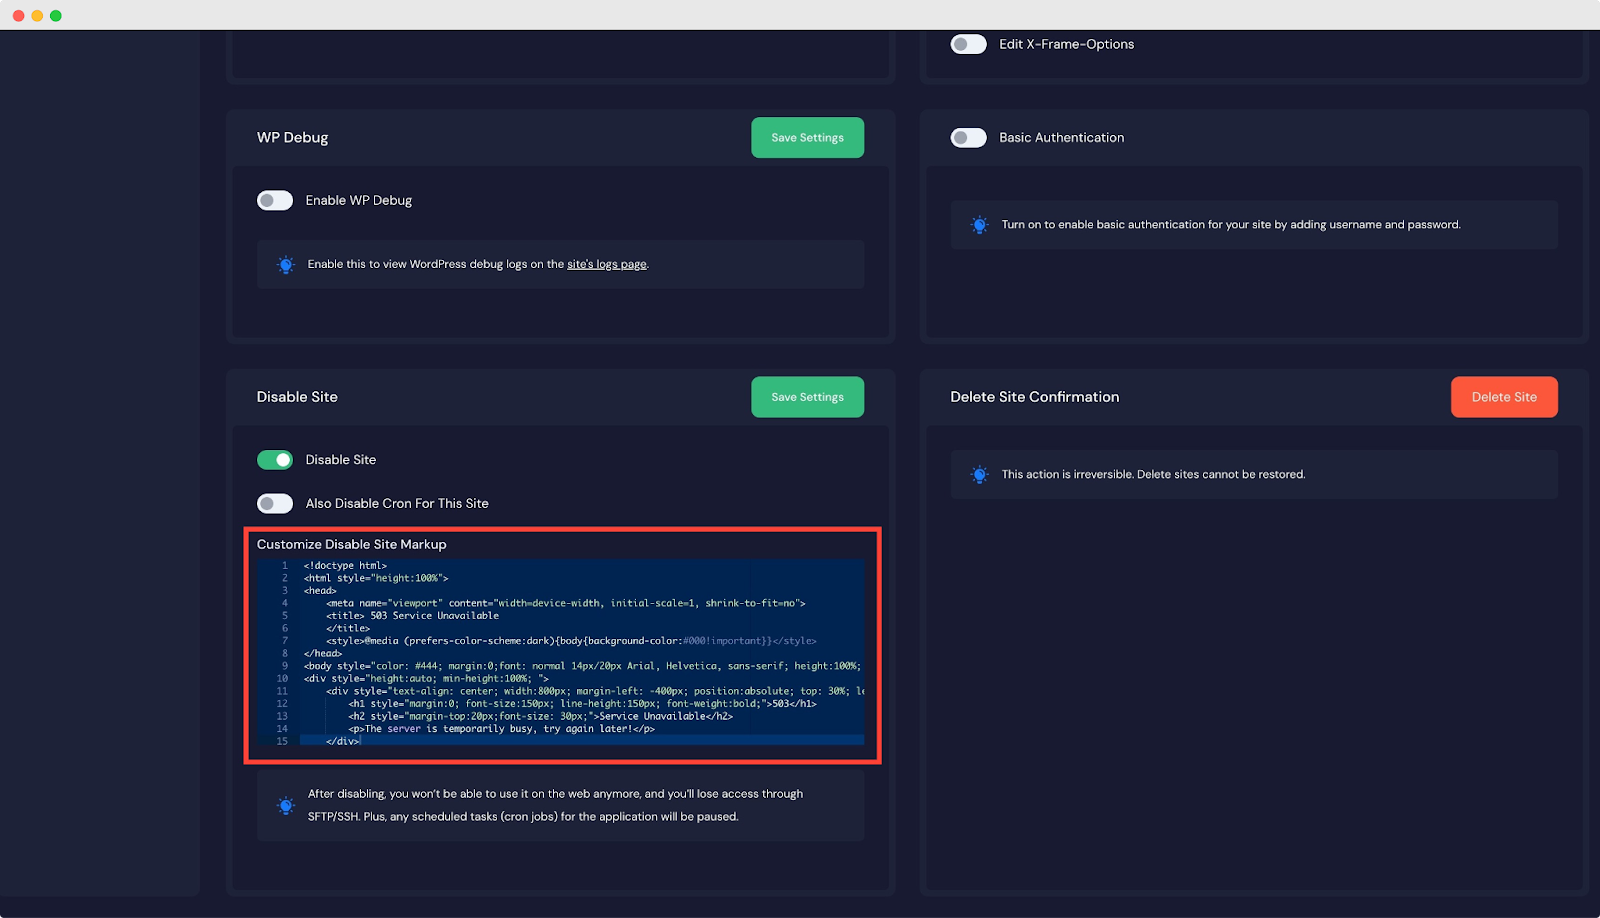
Task: Click the lightbulb icon in the disable site warning
Action: tap(287, 804)
